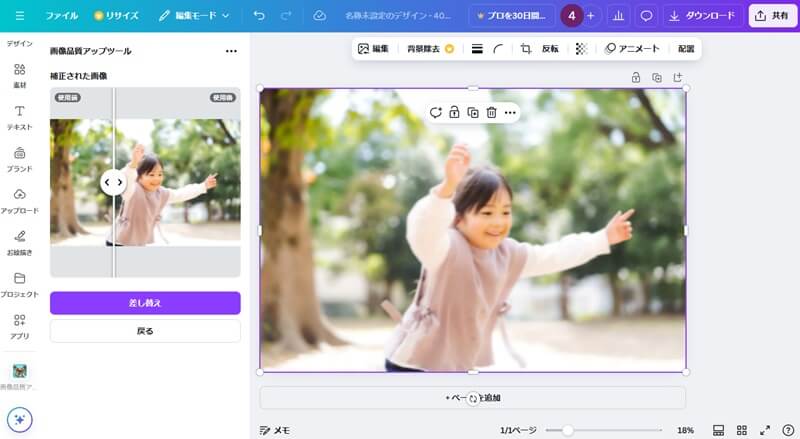Click the 反転 flip option
Viewport: 800px width, 439px height.
click(x=550, y=49)
